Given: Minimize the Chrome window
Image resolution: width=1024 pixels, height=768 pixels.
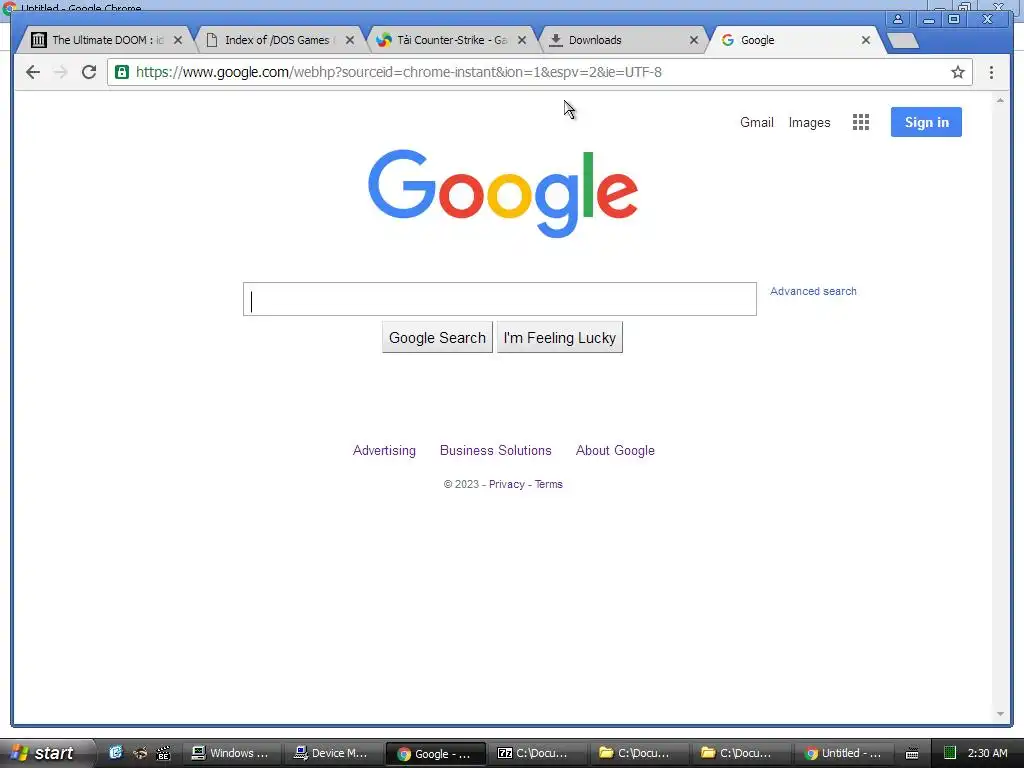Looking at the screenshot, I should pos(928,20).
